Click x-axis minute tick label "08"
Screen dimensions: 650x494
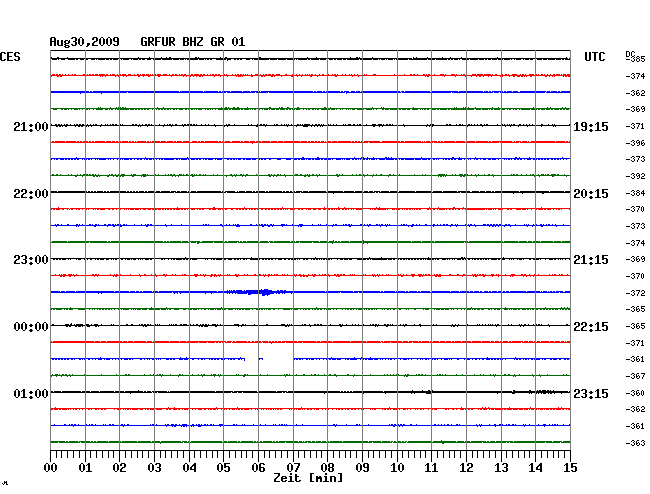(x=327, y=468)
